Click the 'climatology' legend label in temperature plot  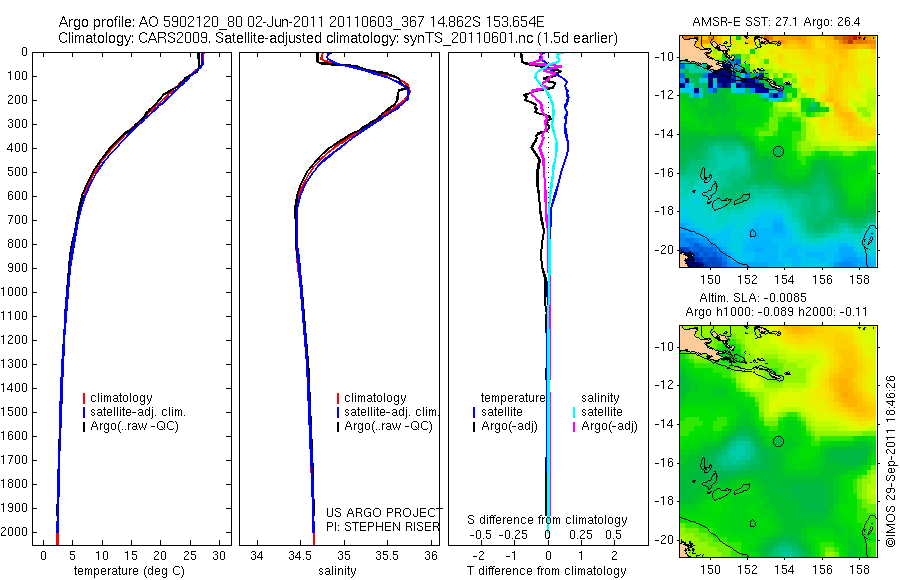pyautogui.click(x=121, y=398)
